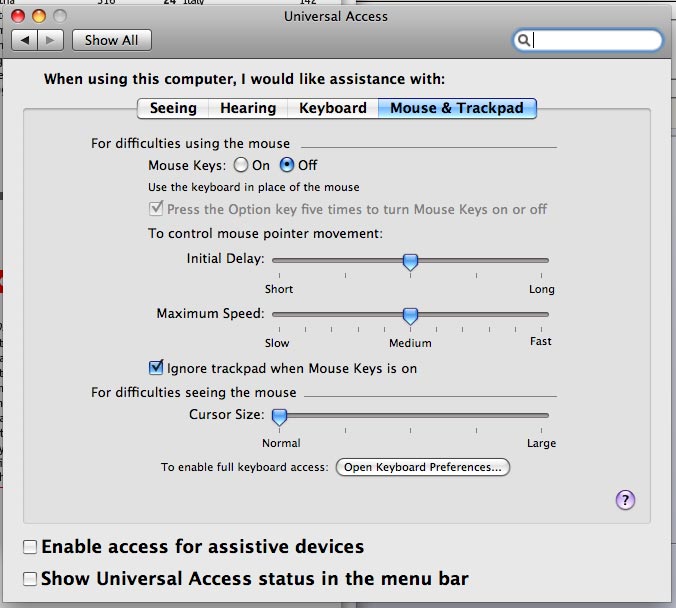Open Keyboard Preferences
The height and width of the screenshot is (608, 676).
coord(422,467)
